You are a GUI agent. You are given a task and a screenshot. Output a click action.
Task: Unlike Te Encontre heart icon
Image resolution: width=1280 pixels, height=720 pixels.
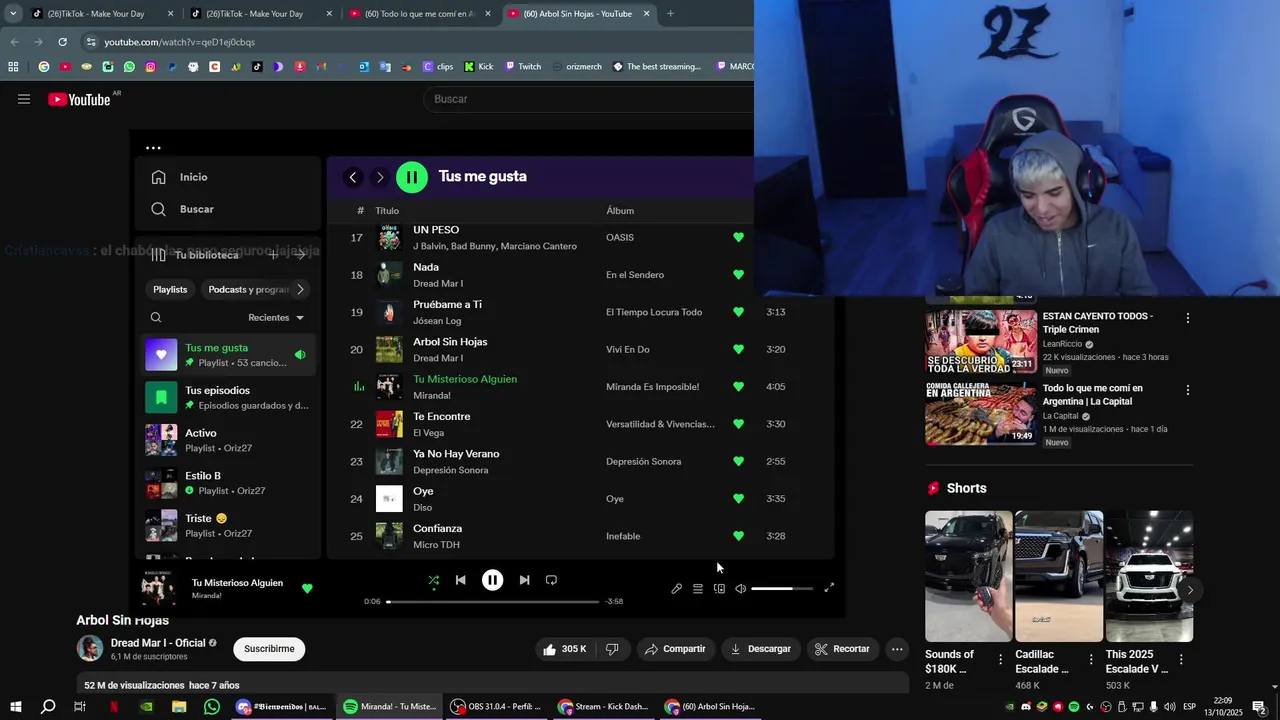tap(738, 424)
